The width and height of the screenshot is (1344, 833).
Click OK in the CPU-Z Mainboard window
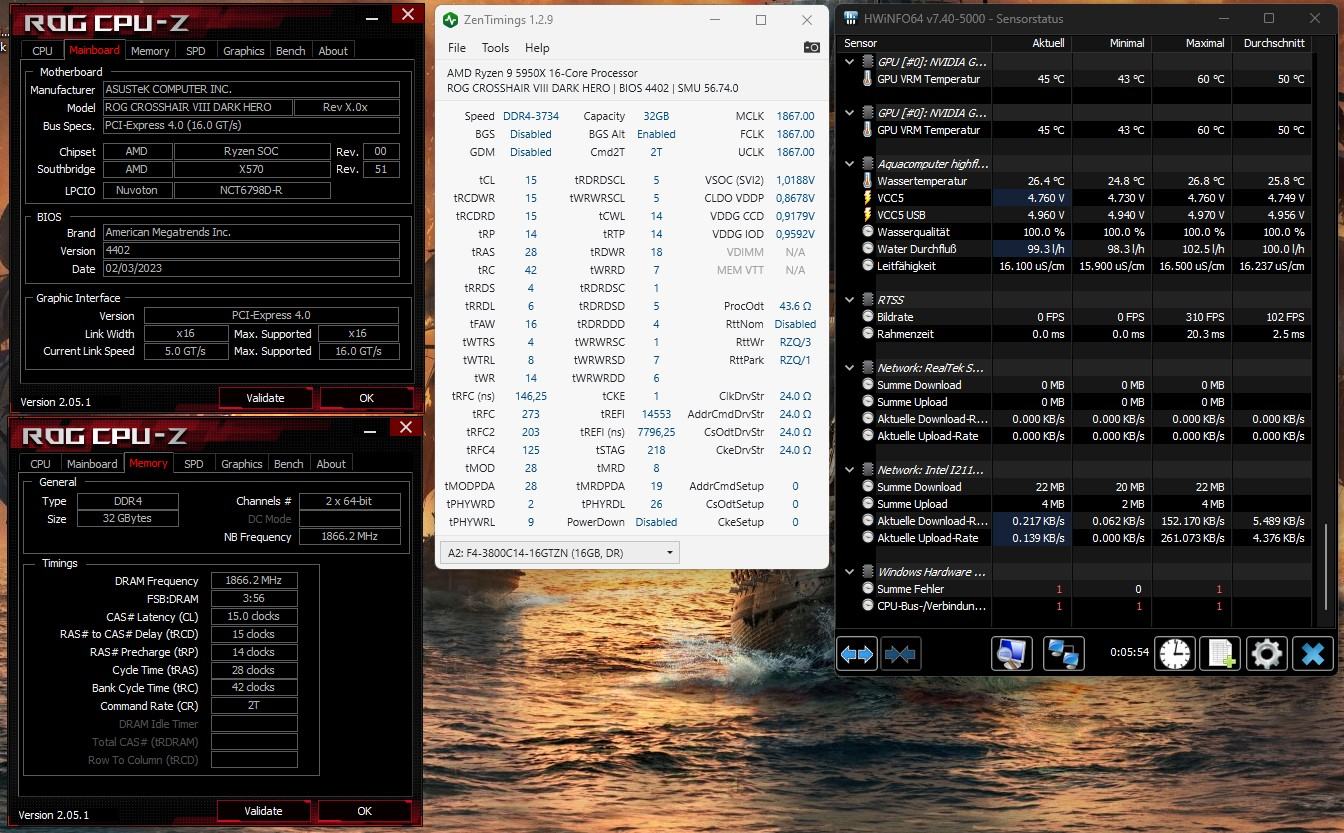[x=366, y=398]
